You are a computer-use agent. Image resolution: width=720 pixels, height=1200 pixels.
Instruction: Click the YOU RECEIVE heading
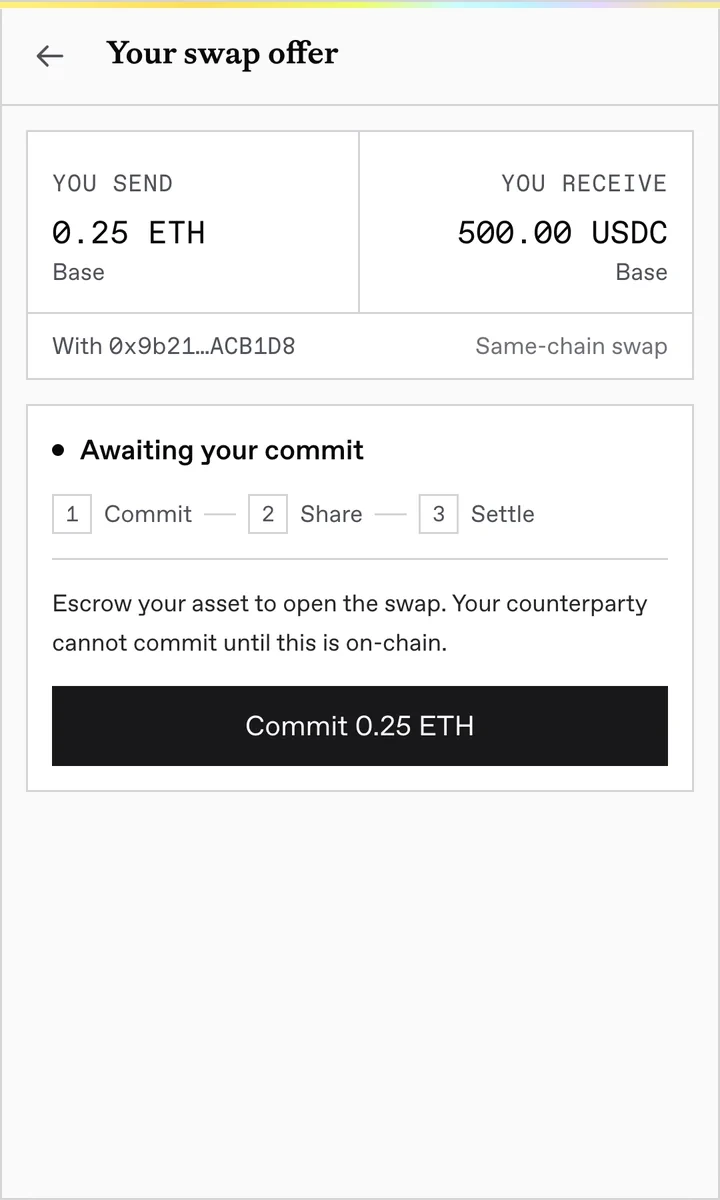(584, 183)
